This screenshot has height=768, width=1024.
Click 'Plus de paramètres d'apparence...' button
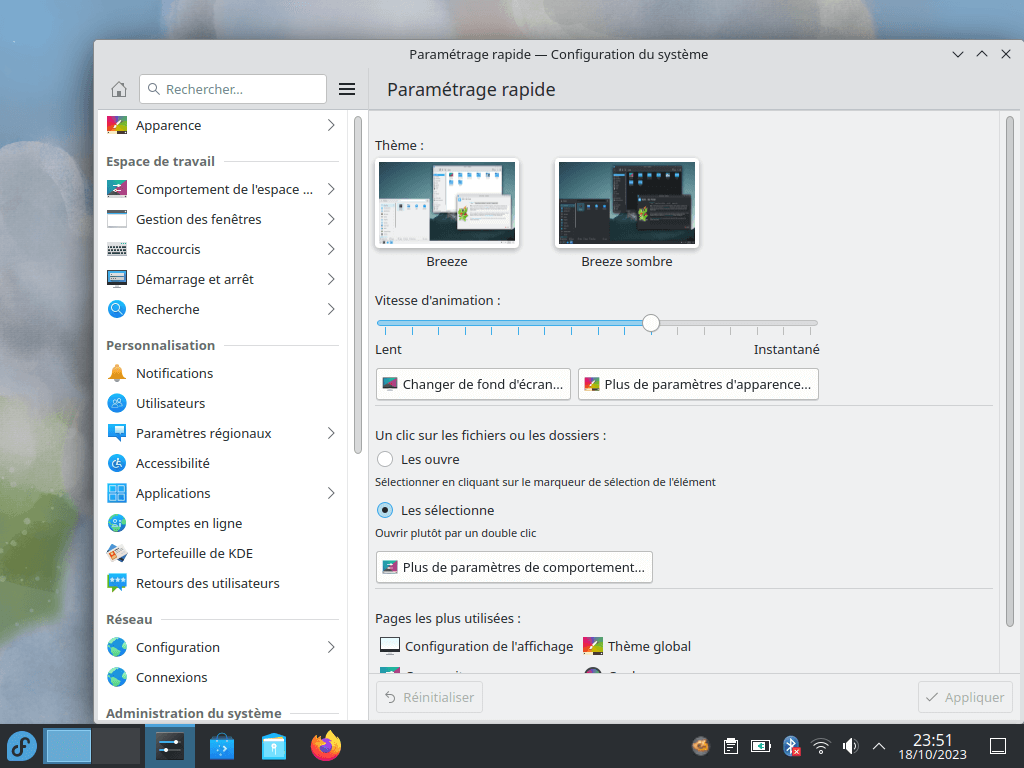[698, 385]
